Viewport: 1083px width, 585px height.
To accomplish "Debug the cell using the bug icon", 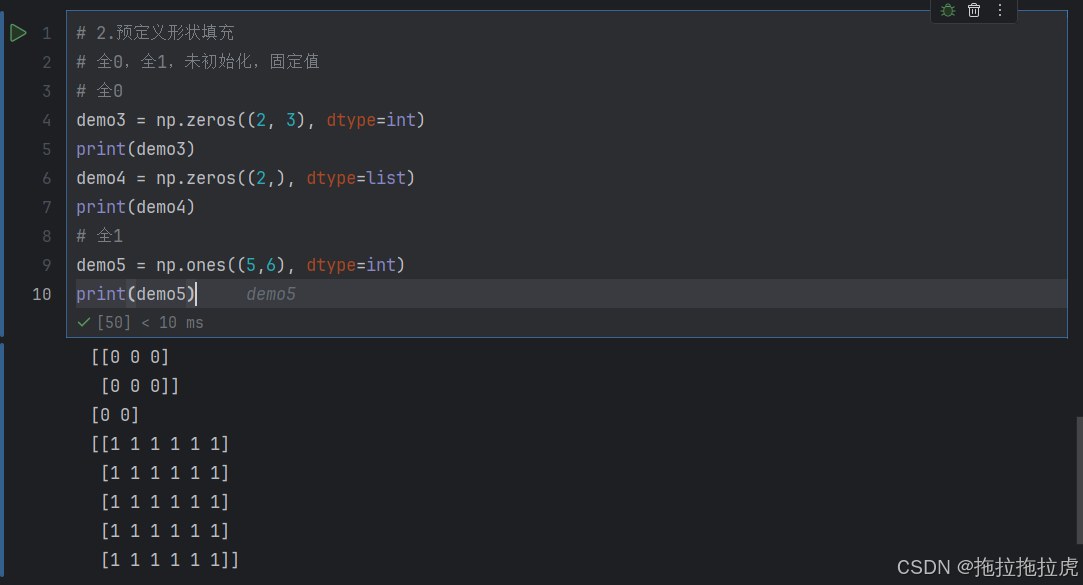I will pos(948,10).
